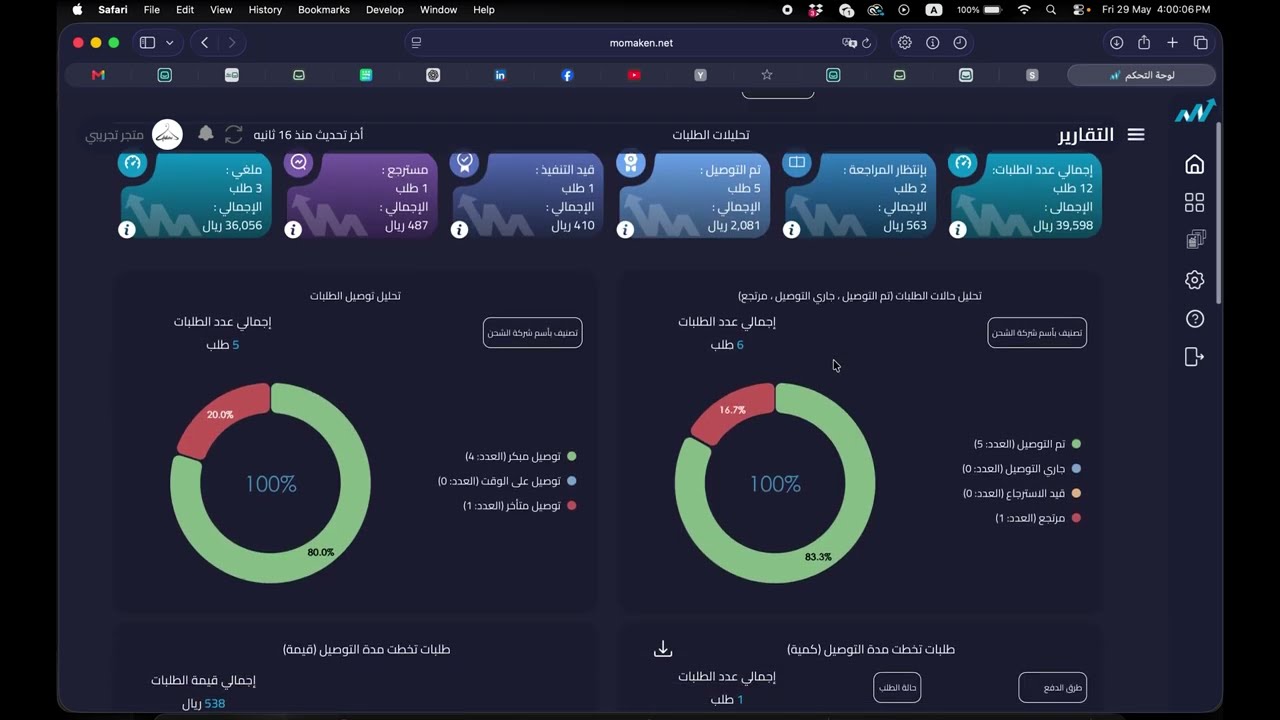1280x720 pixels.
Task: Open the Safari History menu
Action: [265, 10]
